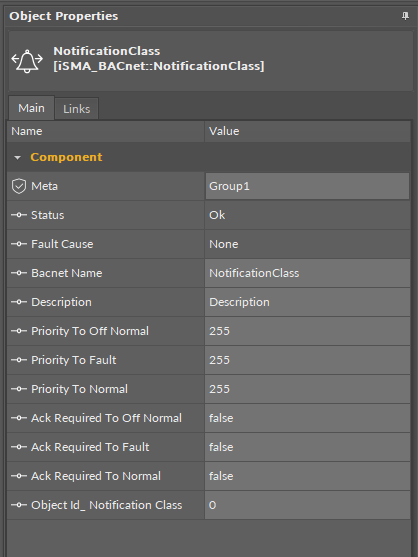This screenshot has height=557, width=418.
Task: Click the slot icon next to Fault Cause
Action: 19,244
